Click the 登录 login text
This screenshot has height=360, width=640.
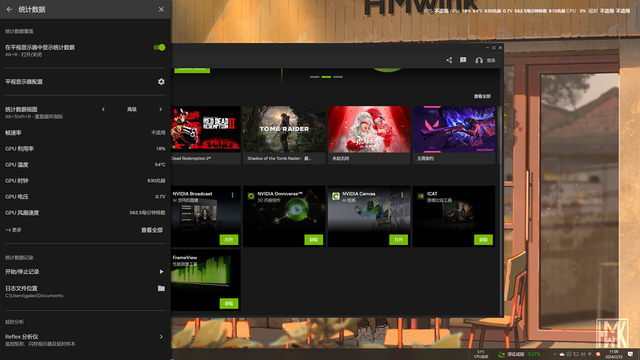[x=491, y=60]
